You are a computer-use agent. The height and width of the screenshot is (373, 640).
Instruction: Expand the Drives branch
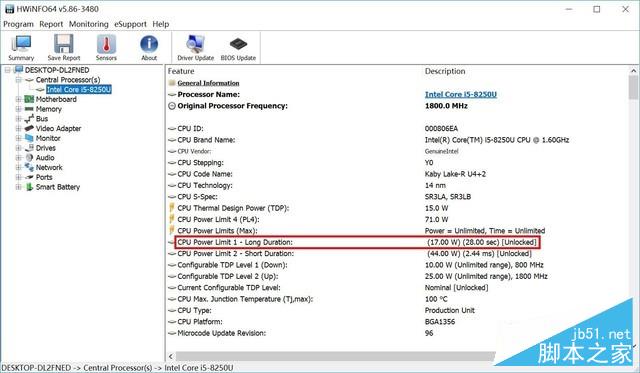18,148
